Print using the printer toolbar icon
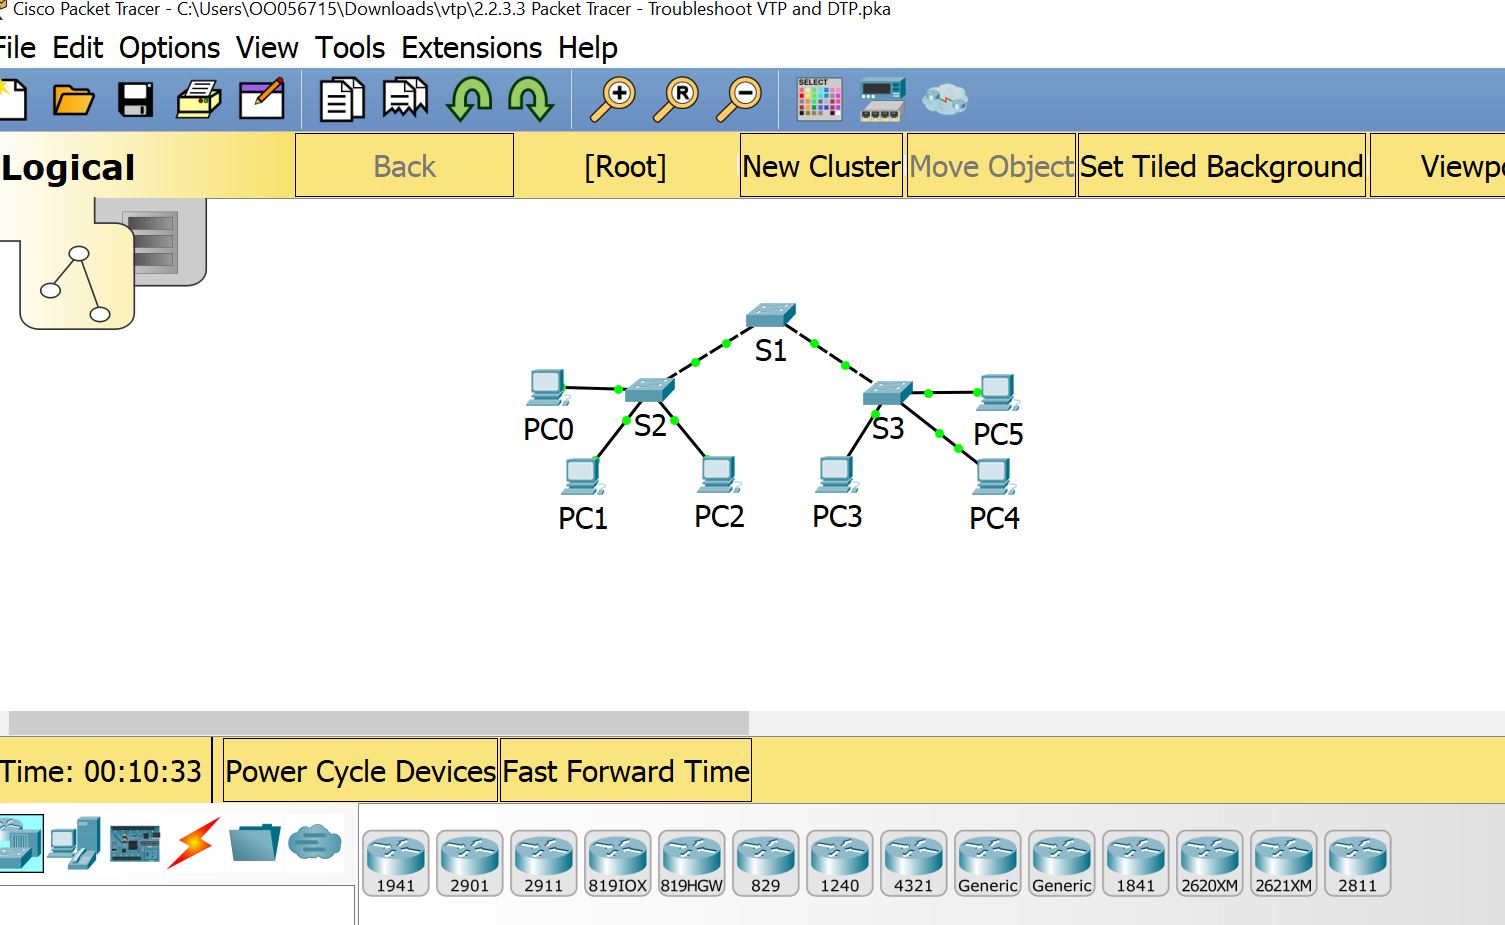This screenshot has width=1505, height=925. click(x=198, y=100)
